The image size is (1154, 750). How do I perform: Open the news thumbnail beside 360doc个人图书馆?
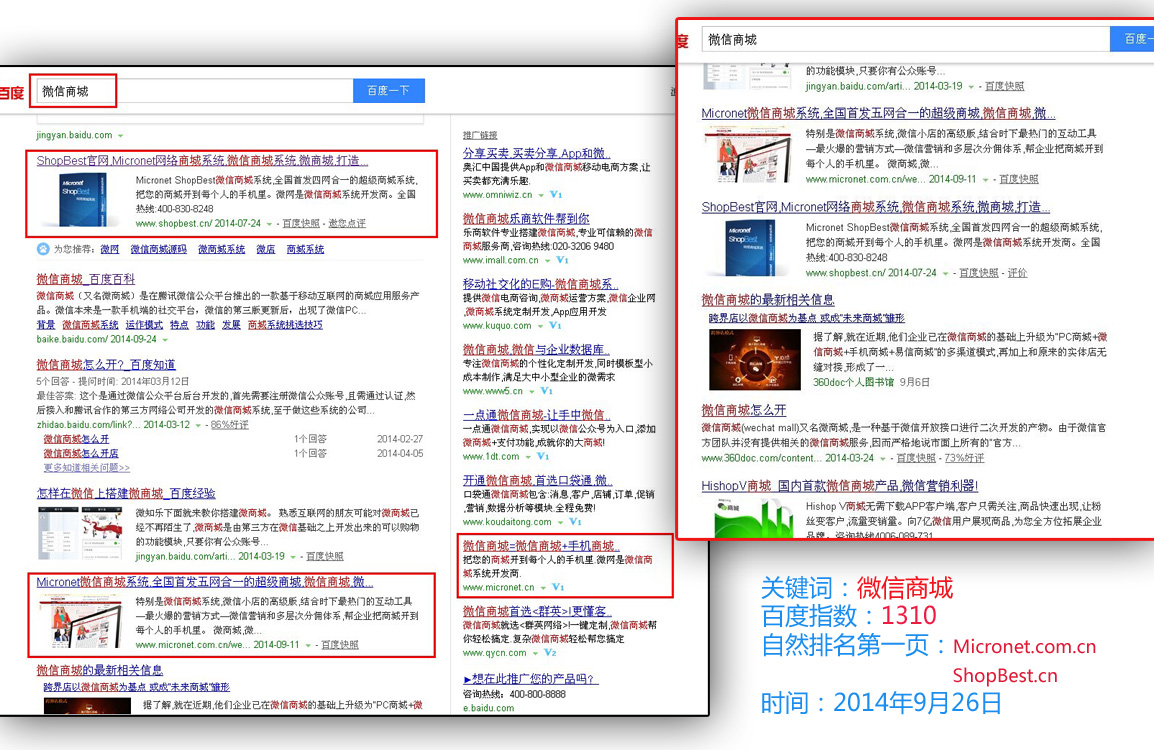point(754,359)
